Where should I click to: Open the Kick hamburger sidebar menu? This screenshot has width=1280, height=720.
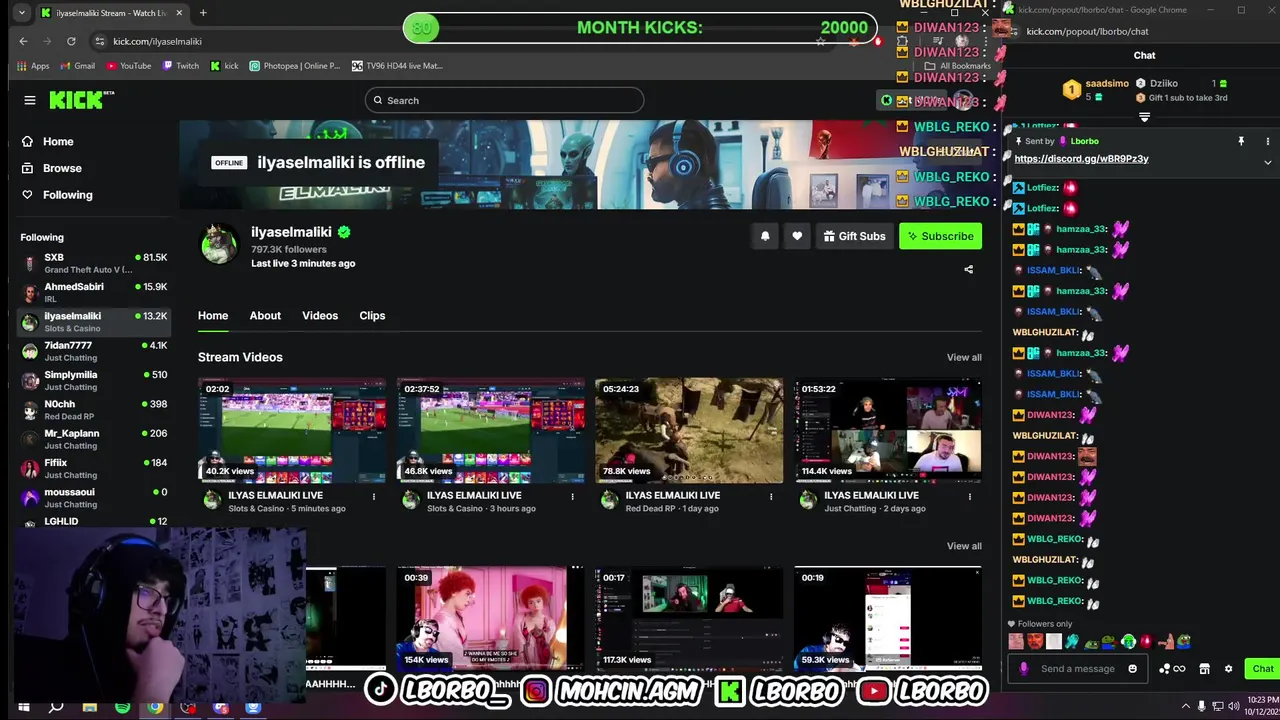[x=30, y=100]
